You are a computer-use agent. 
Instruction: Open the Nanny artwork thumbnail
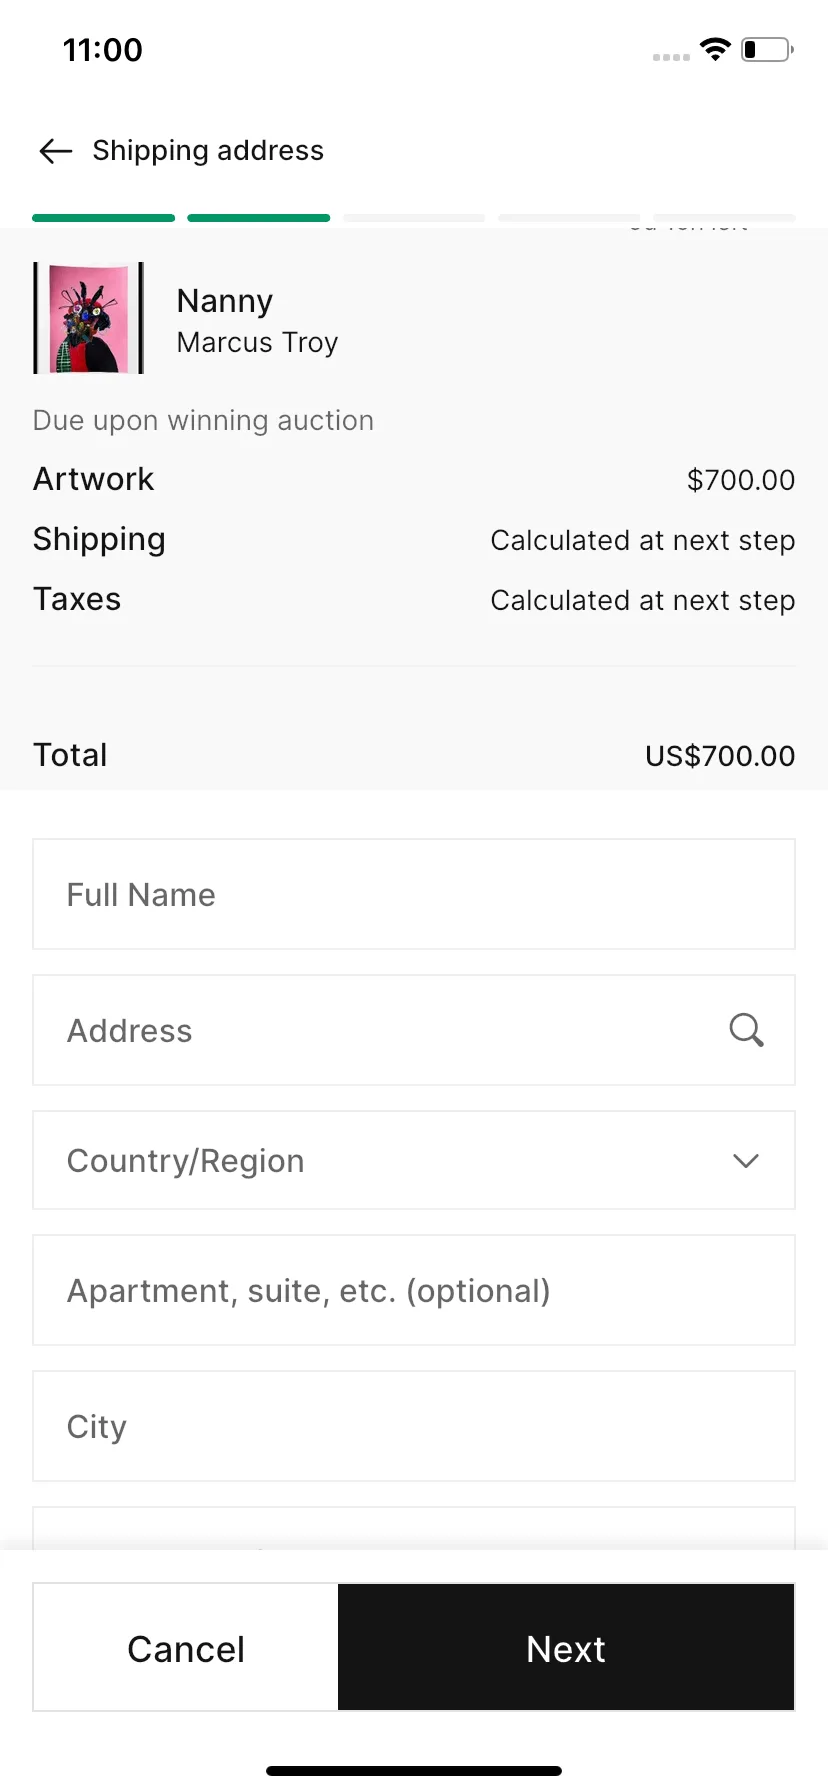pos(89,318)
